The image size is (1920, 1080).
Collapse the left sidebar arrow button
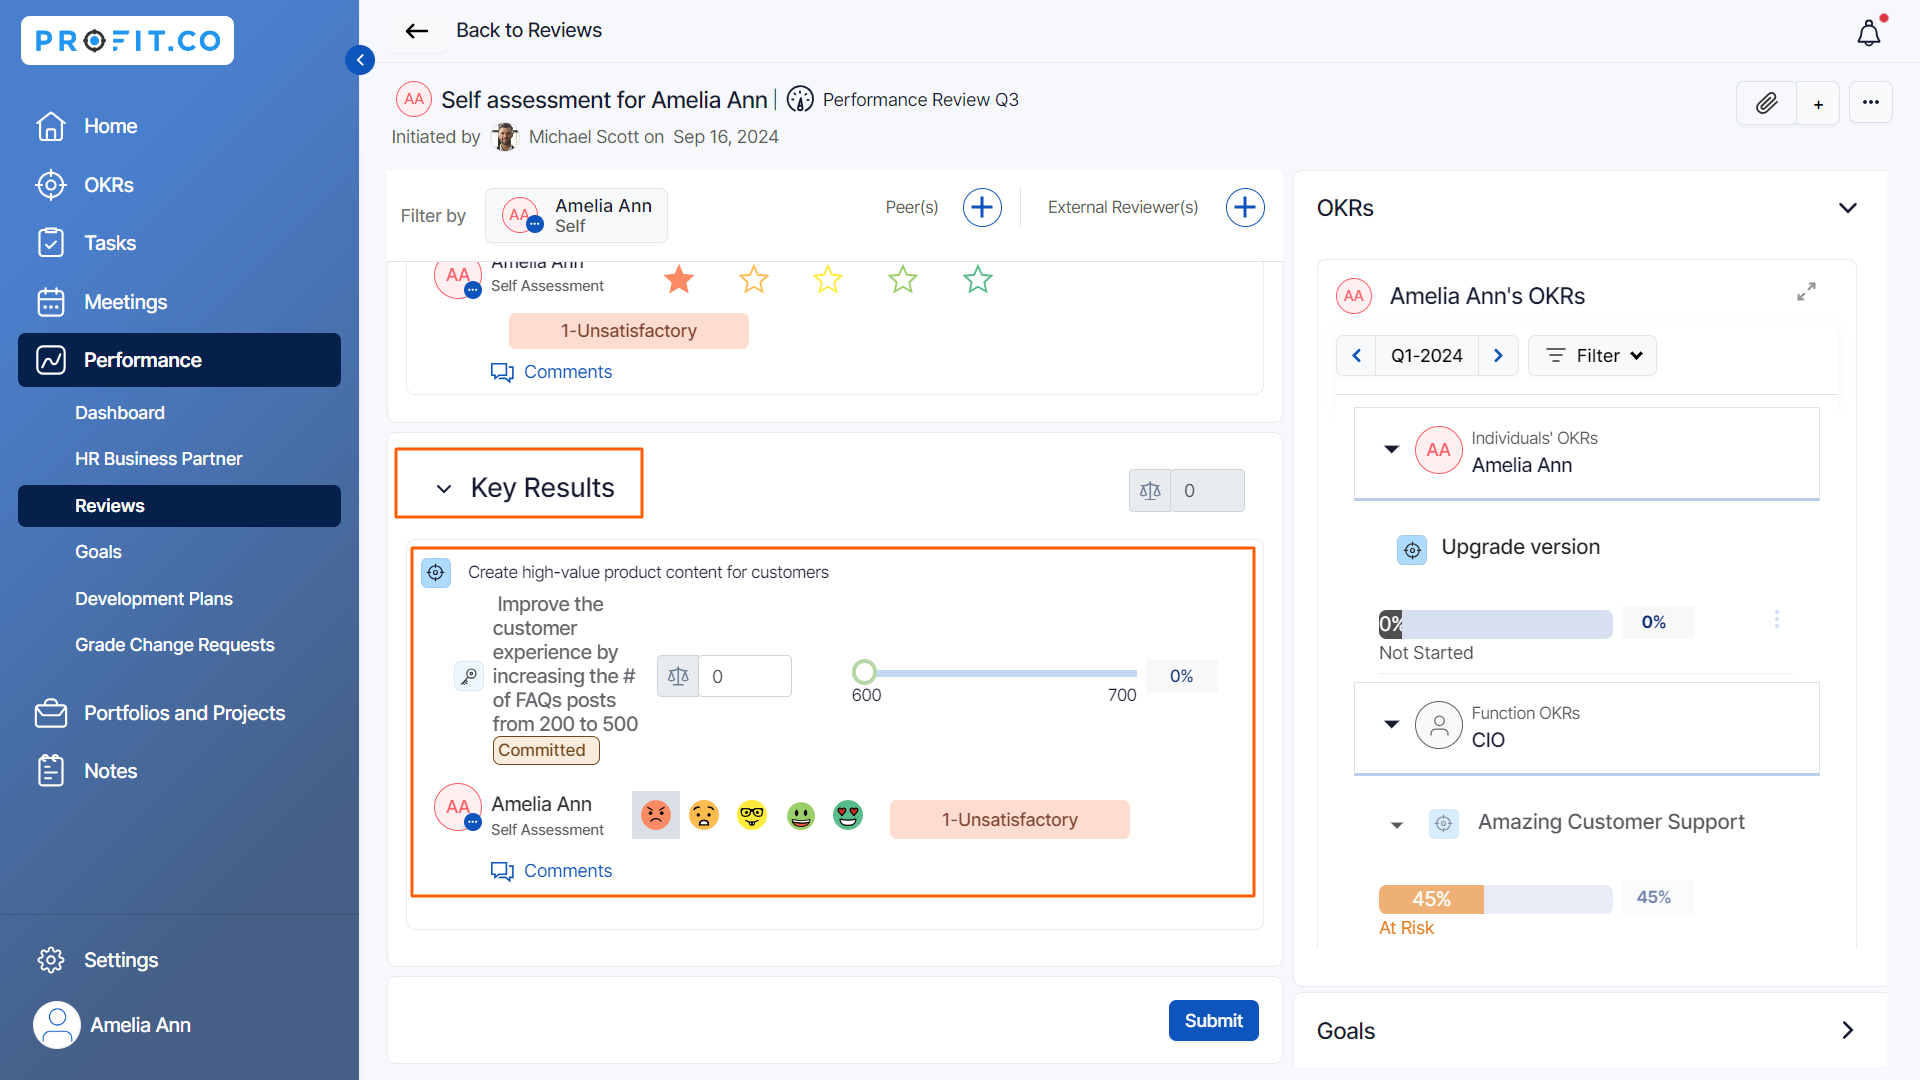[360, 60]
